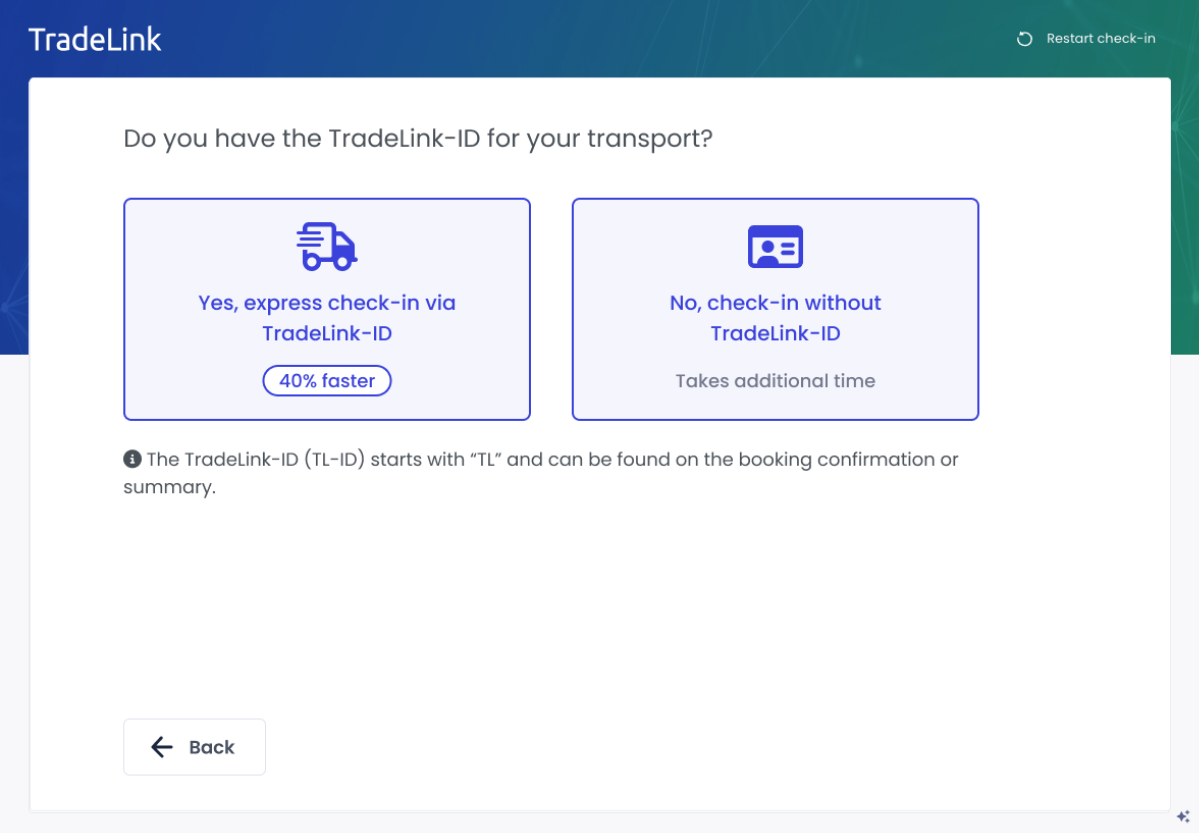Image resolution: width=1199 pixels, height=833 pixels.
Task: Choose "Yes, express check-in via TradeLink-ID" label
Action: click(327, 303)
